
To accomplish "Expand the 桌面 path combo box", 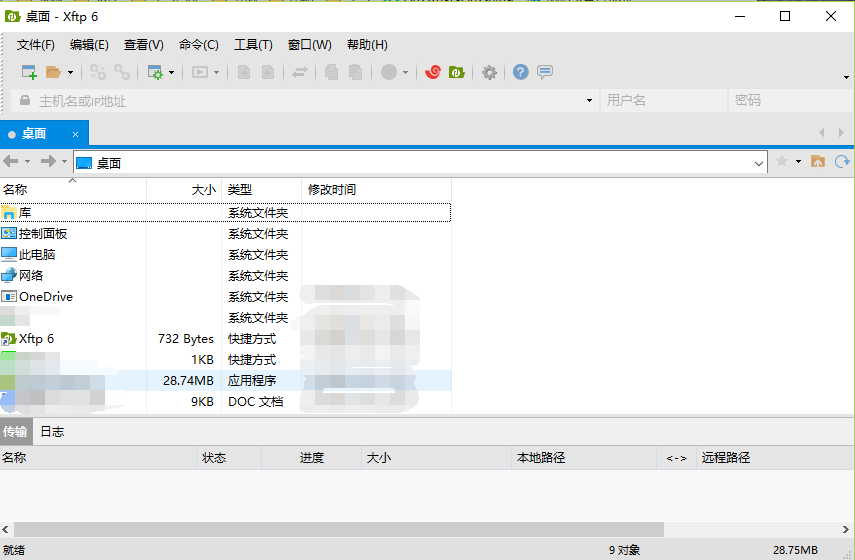I will (x=758, y=163).
